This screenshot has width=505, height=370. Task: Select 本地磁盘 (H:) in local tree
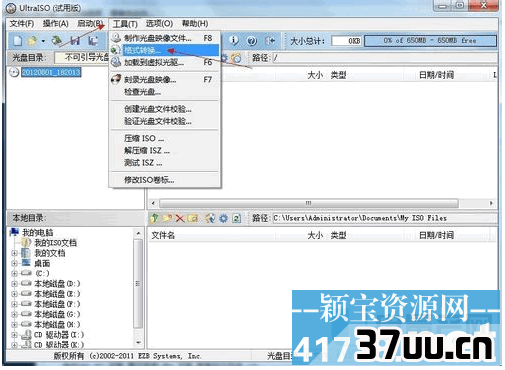[57, 324]
